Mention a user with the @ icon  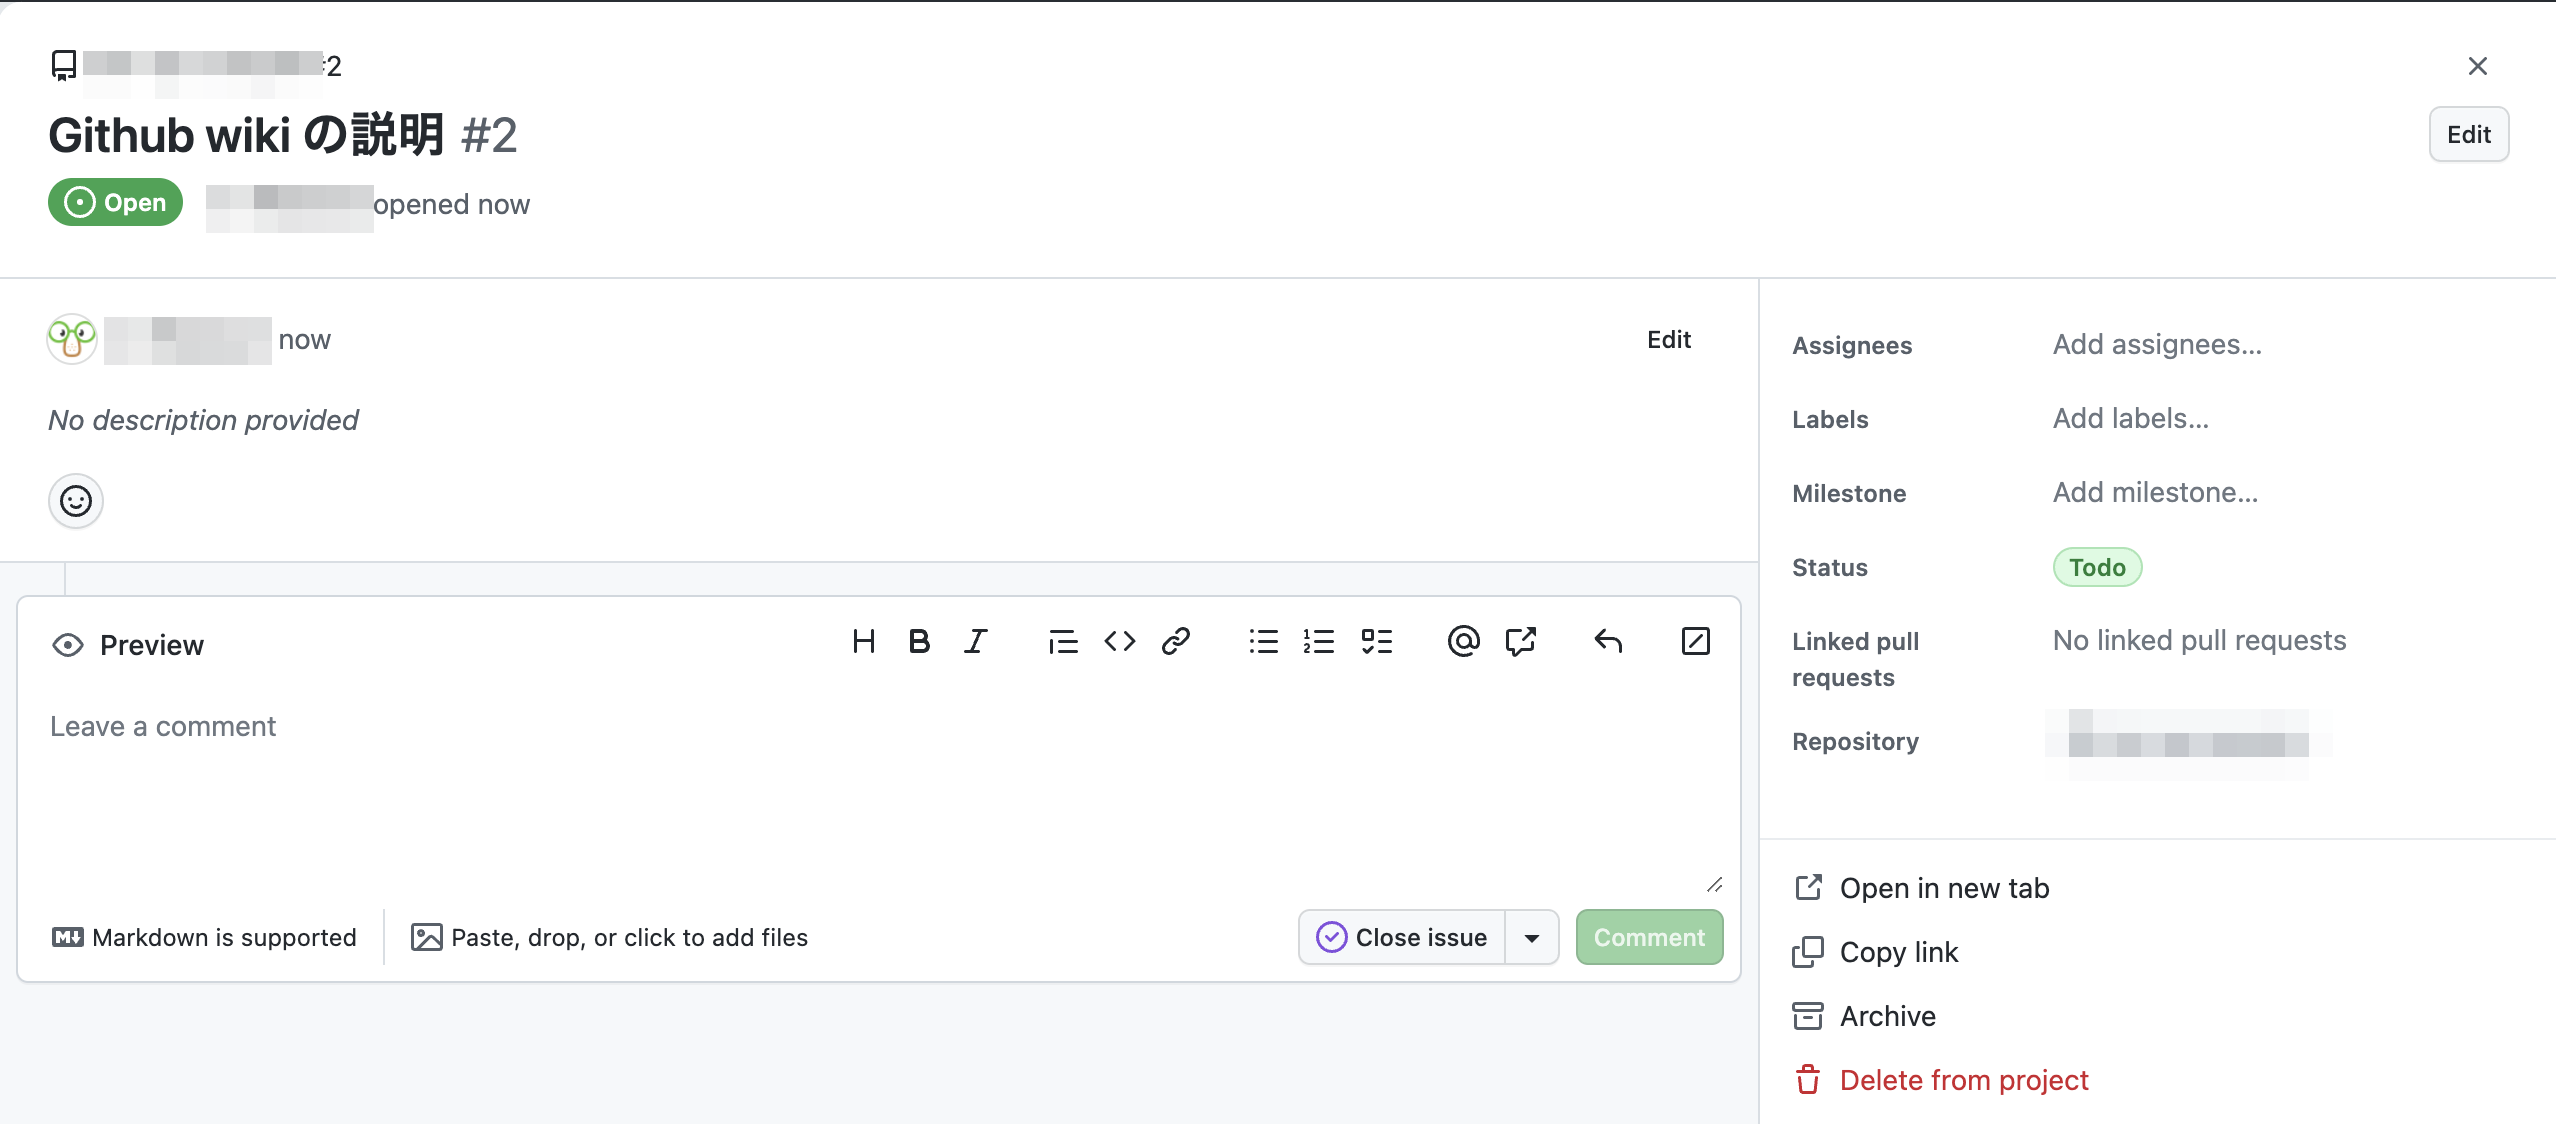pos(1463,641)
